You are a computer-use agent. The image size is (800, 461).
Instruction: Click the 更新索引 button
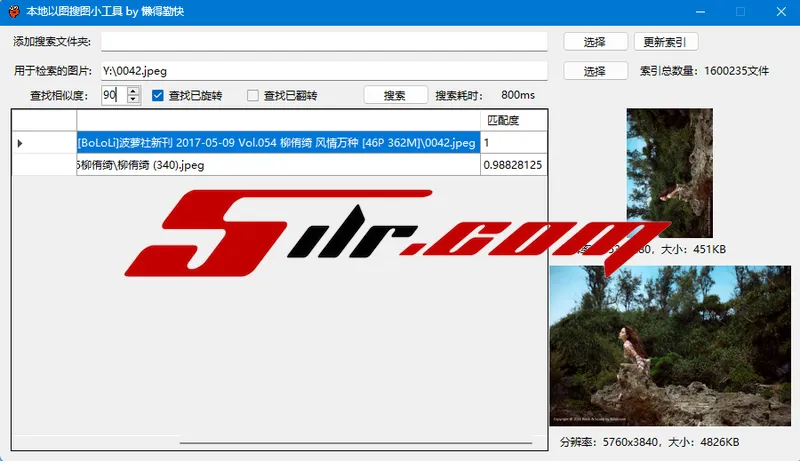point(666,42)
